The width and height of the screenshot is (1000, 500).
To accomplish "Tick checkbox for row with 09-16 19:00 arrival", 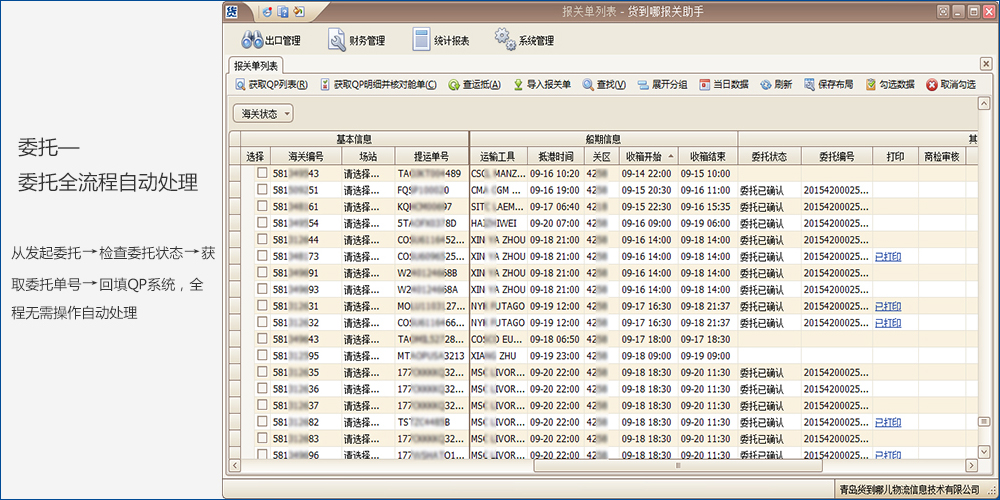I will [262, 190].
